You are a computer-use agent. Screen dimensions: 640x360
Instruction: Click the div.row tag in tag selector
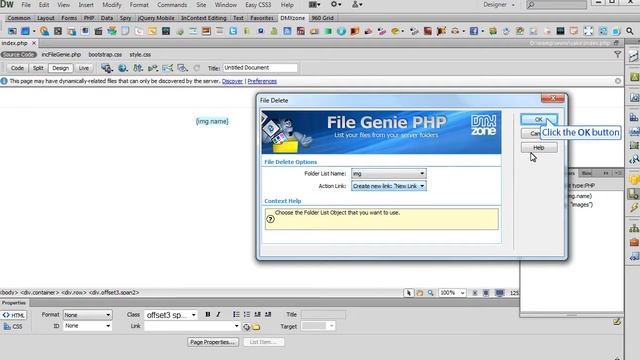click(x=74, y=293)
